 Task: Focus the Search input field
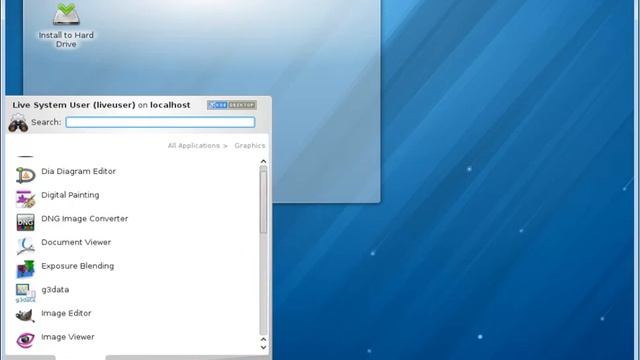point(160,122)
